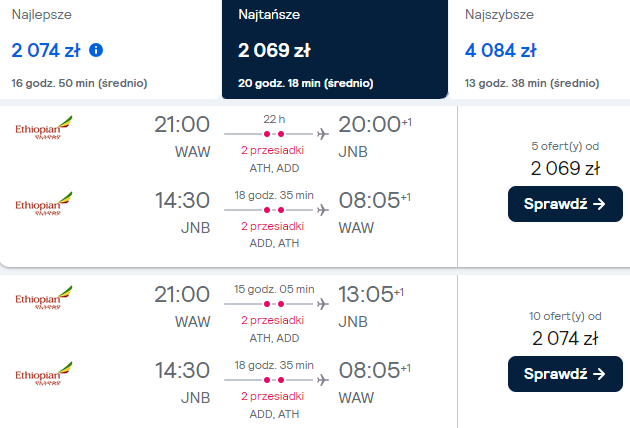Click the 20:00 +1 arrival time
This screenshot has width=630, height=428.
point(374,125)
